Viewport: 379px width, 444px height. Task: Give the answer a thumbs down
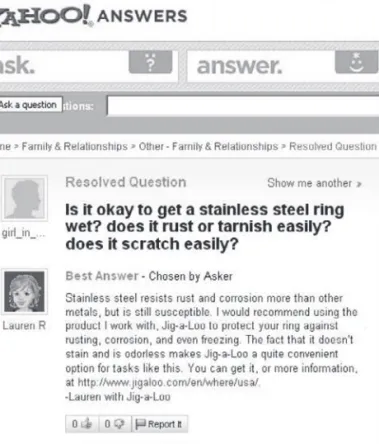coord(115,424)
